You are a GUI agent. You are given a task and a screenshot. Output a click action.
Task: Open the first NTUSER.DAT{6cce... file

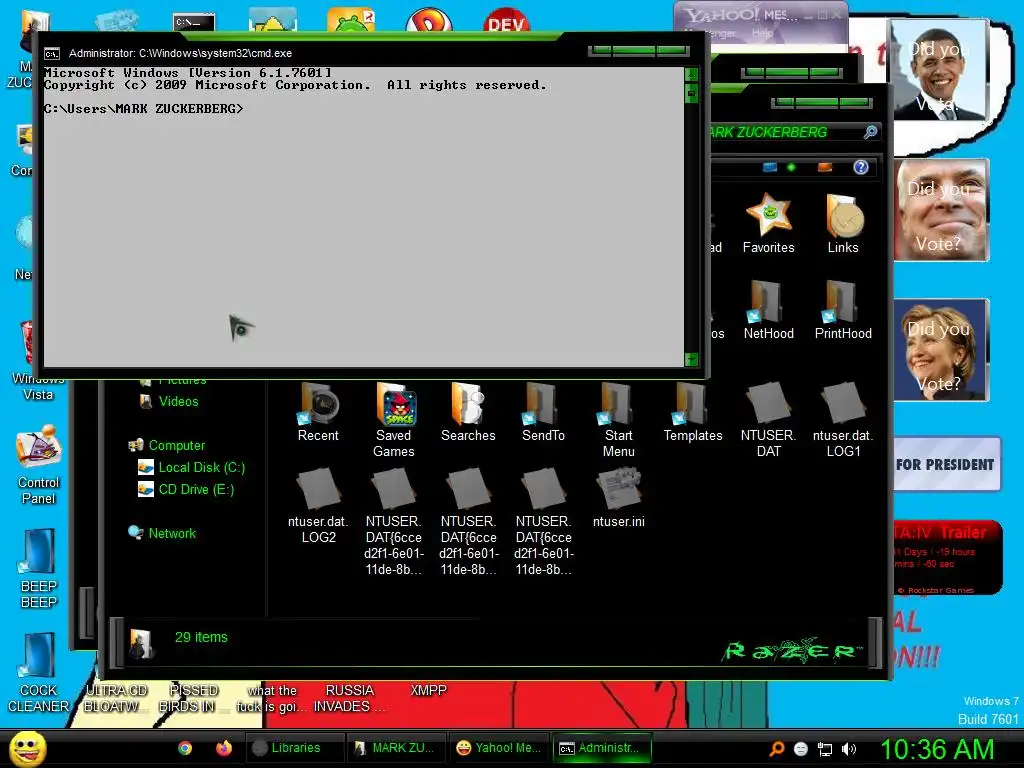pyautogui.click(x=394, y=522)
